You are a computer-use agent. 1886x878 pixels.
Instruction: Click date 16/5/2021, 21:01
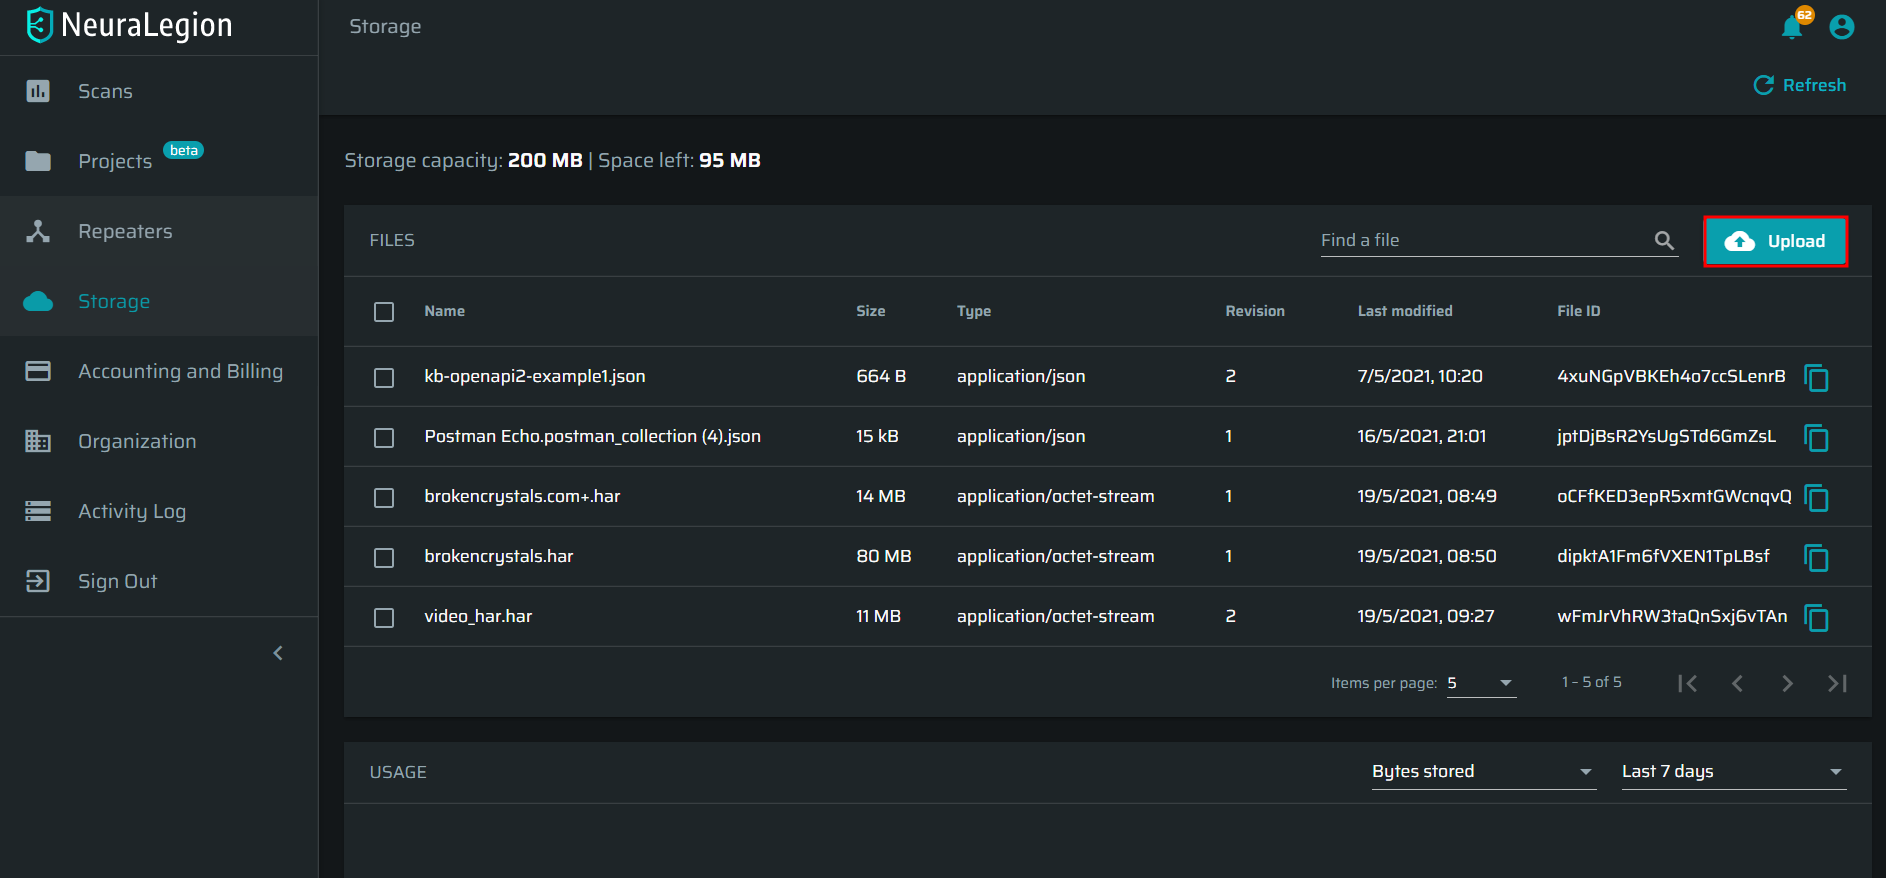1421,436
